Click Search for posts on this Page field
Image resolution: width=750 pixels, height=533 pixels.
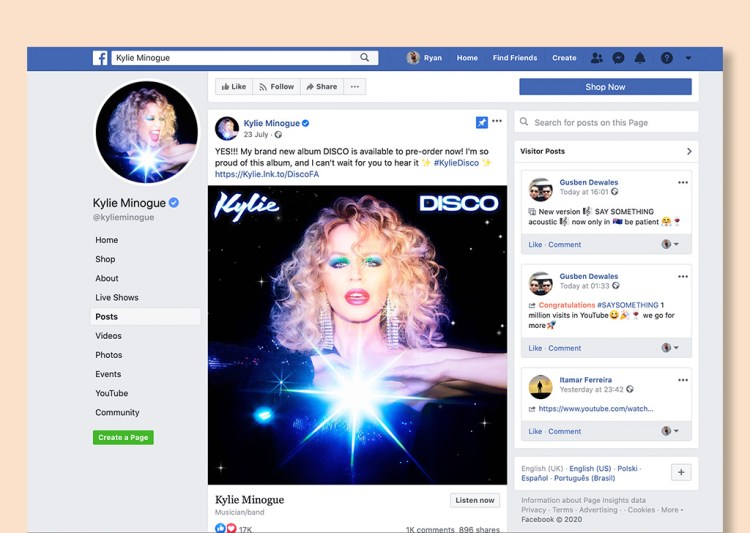[x=606, y=122]
